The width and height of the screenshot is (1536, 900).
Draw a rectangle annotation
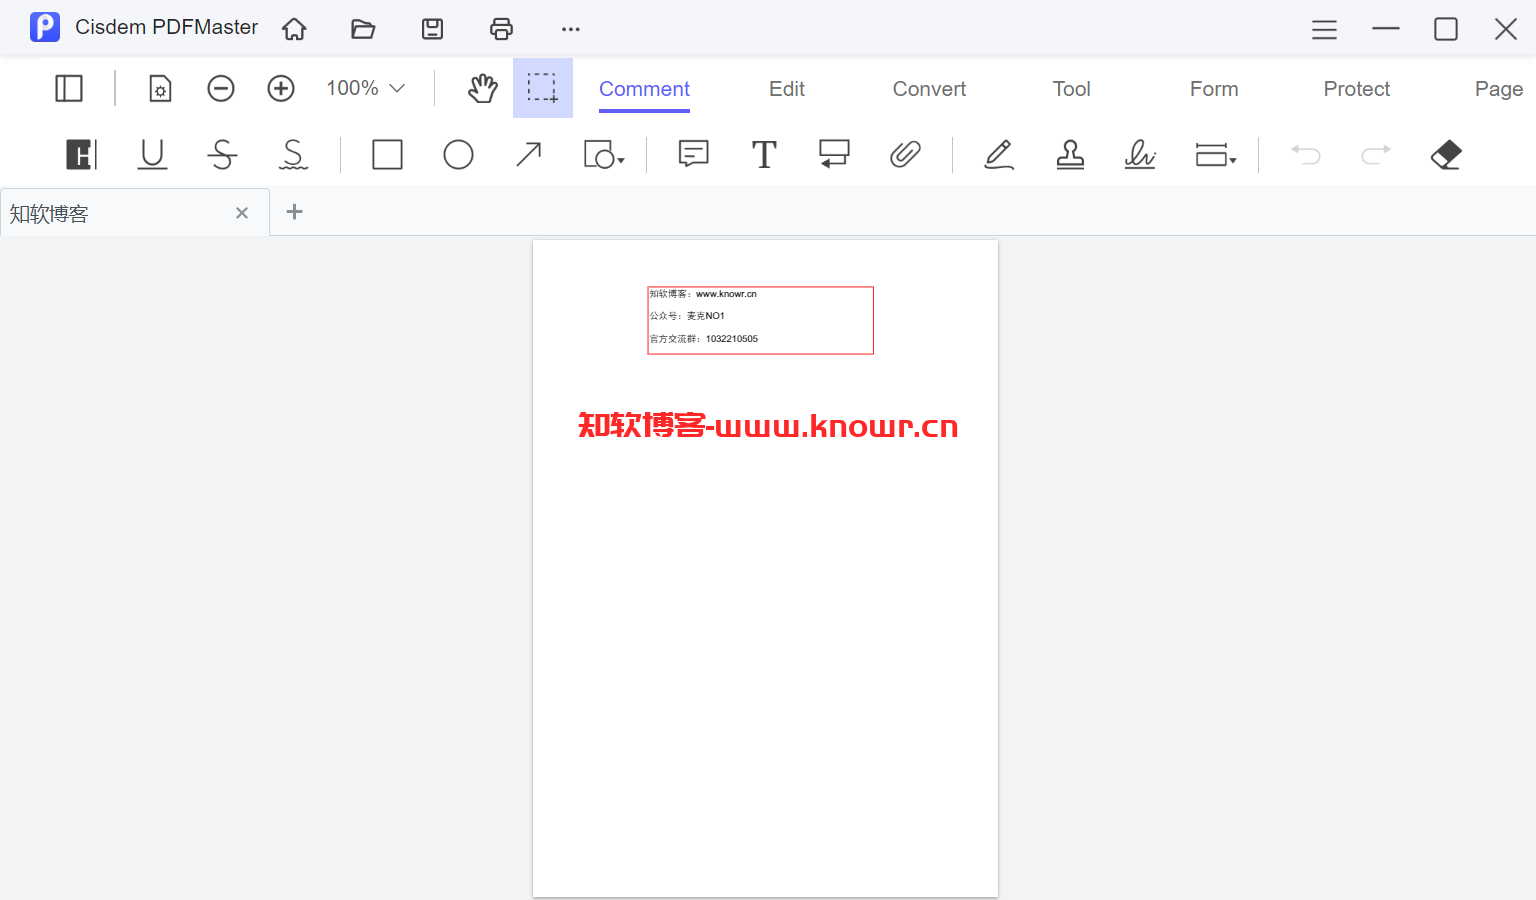coord(388,155)
